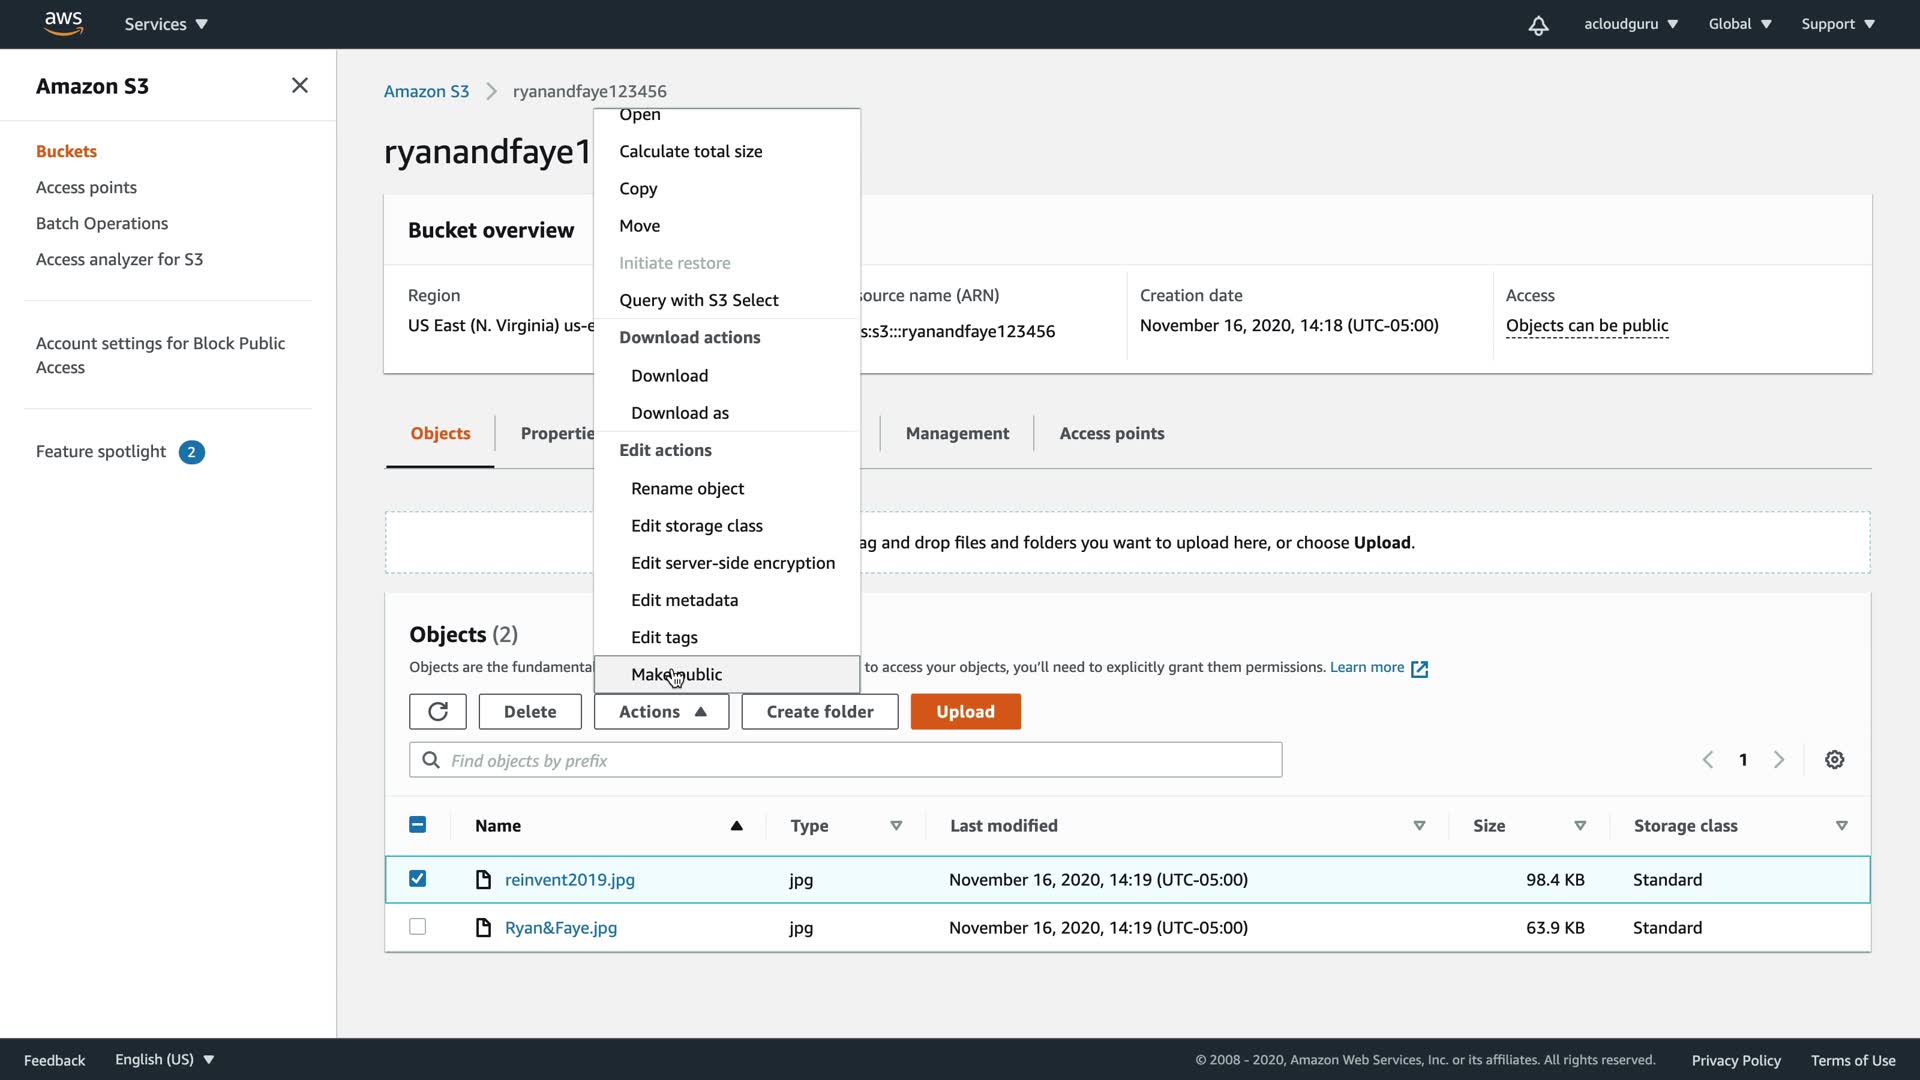Click the AWS logo home icon
Viewport: 1920px width, 1080px height.
click(63, 23)
